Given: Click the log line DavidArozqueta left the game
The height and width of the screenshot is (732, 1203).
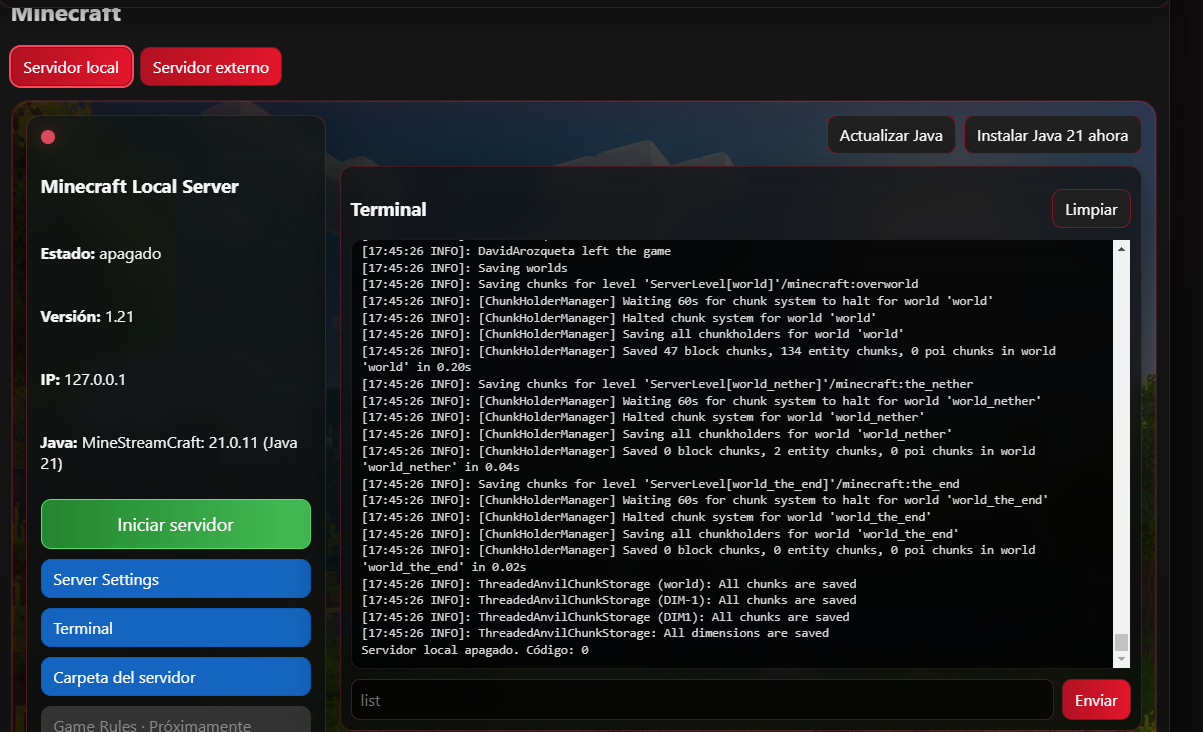Looking at the screenshot, I should coord(516,251).
